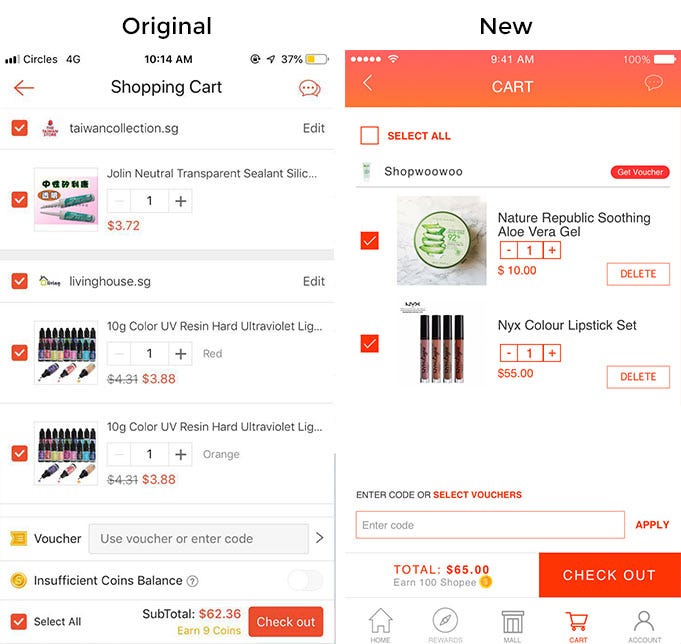Expand voucher options with the arrow chevron

(320, 538)
